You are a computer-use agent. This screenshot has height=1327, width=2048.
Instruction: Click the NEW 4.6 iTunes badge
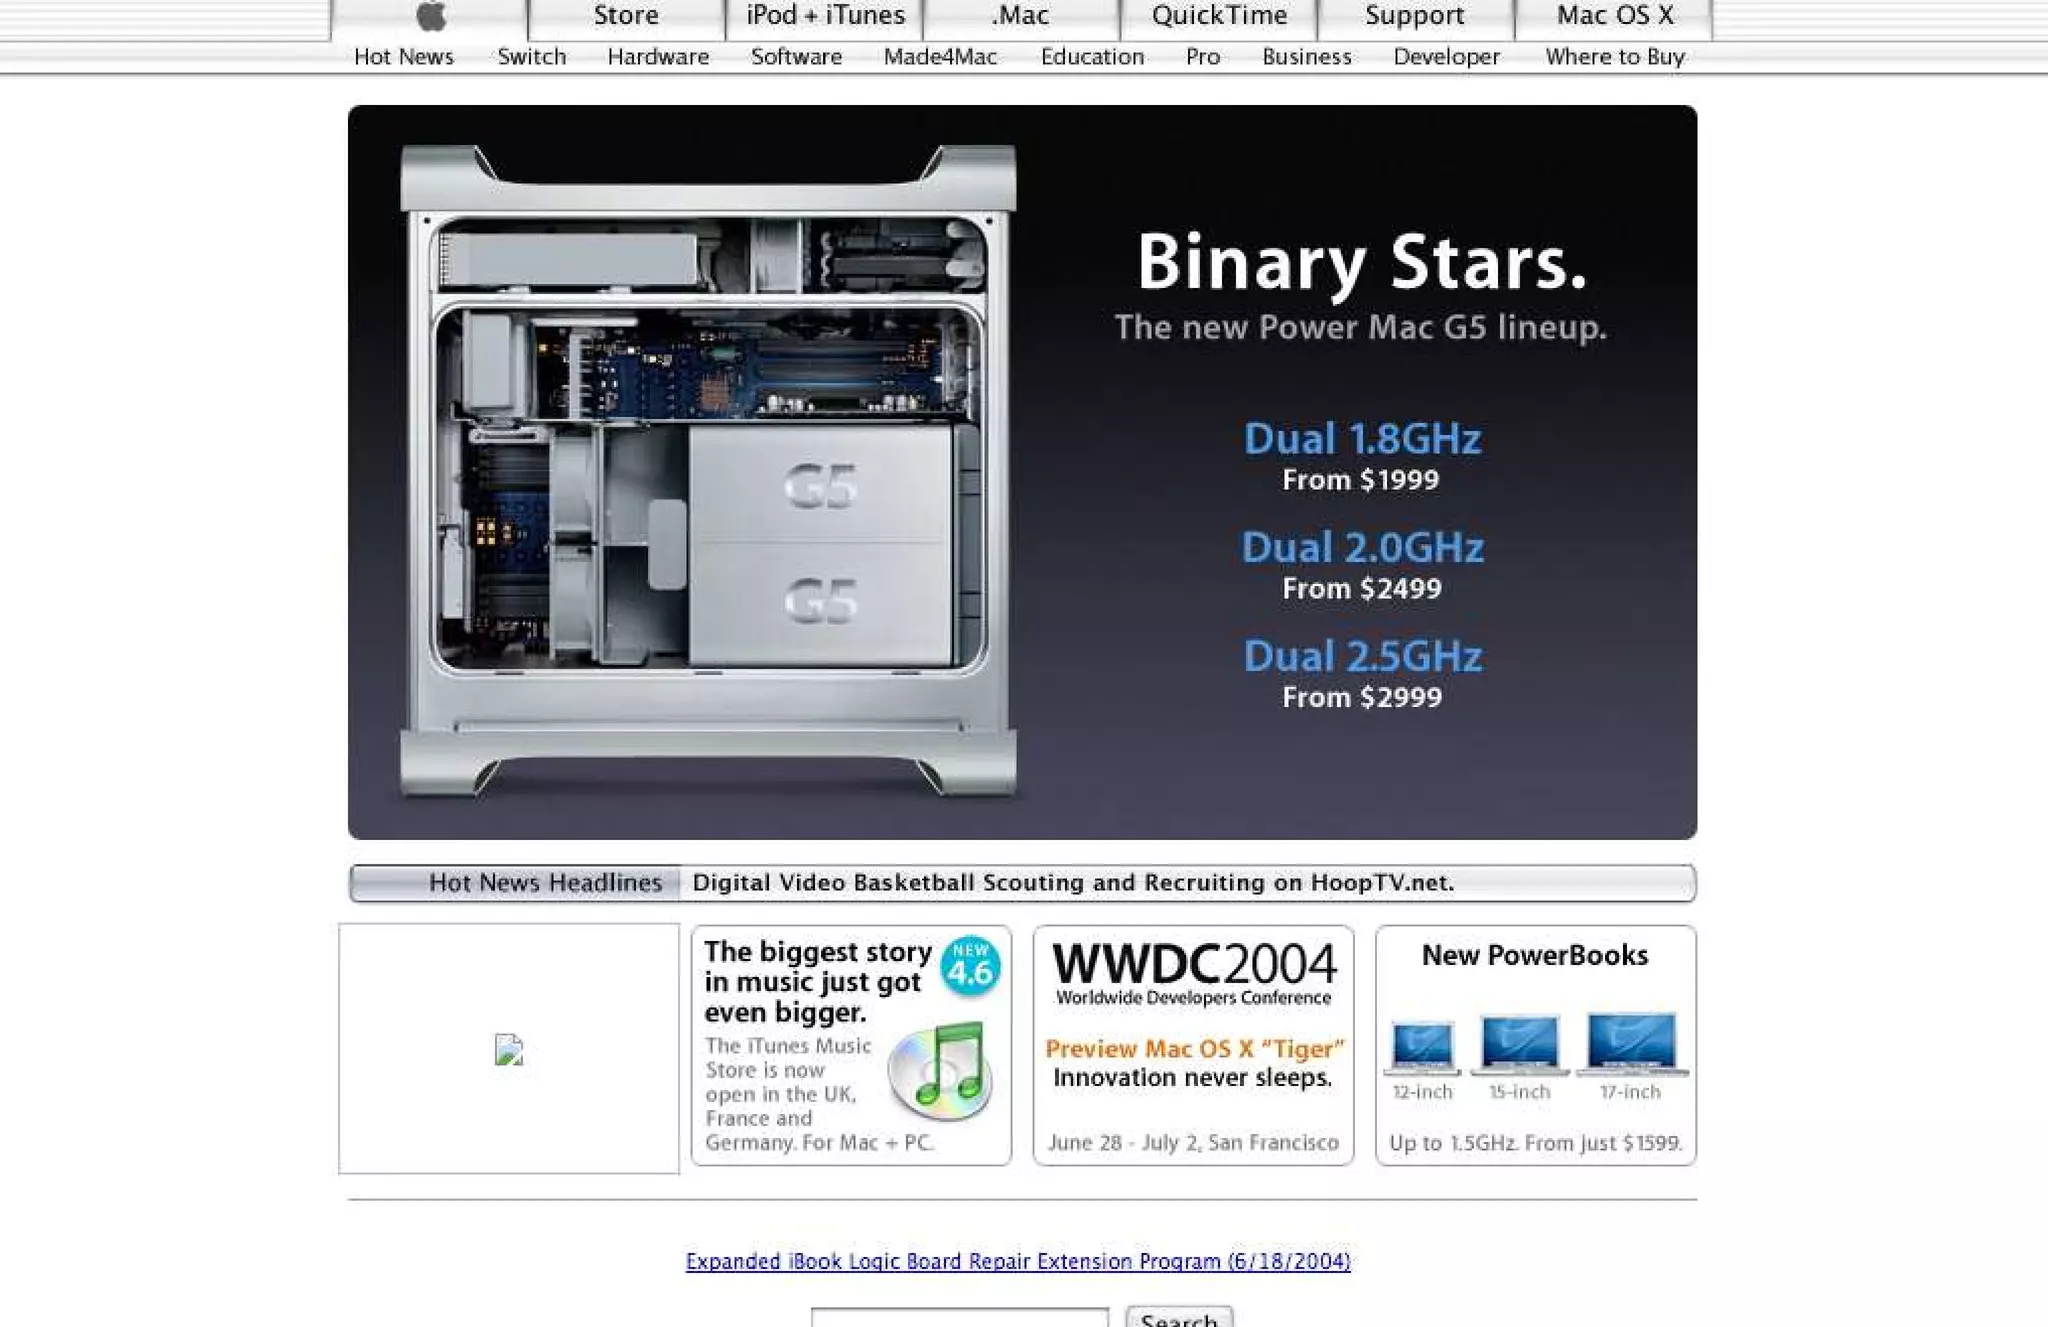tap(970, 966)
